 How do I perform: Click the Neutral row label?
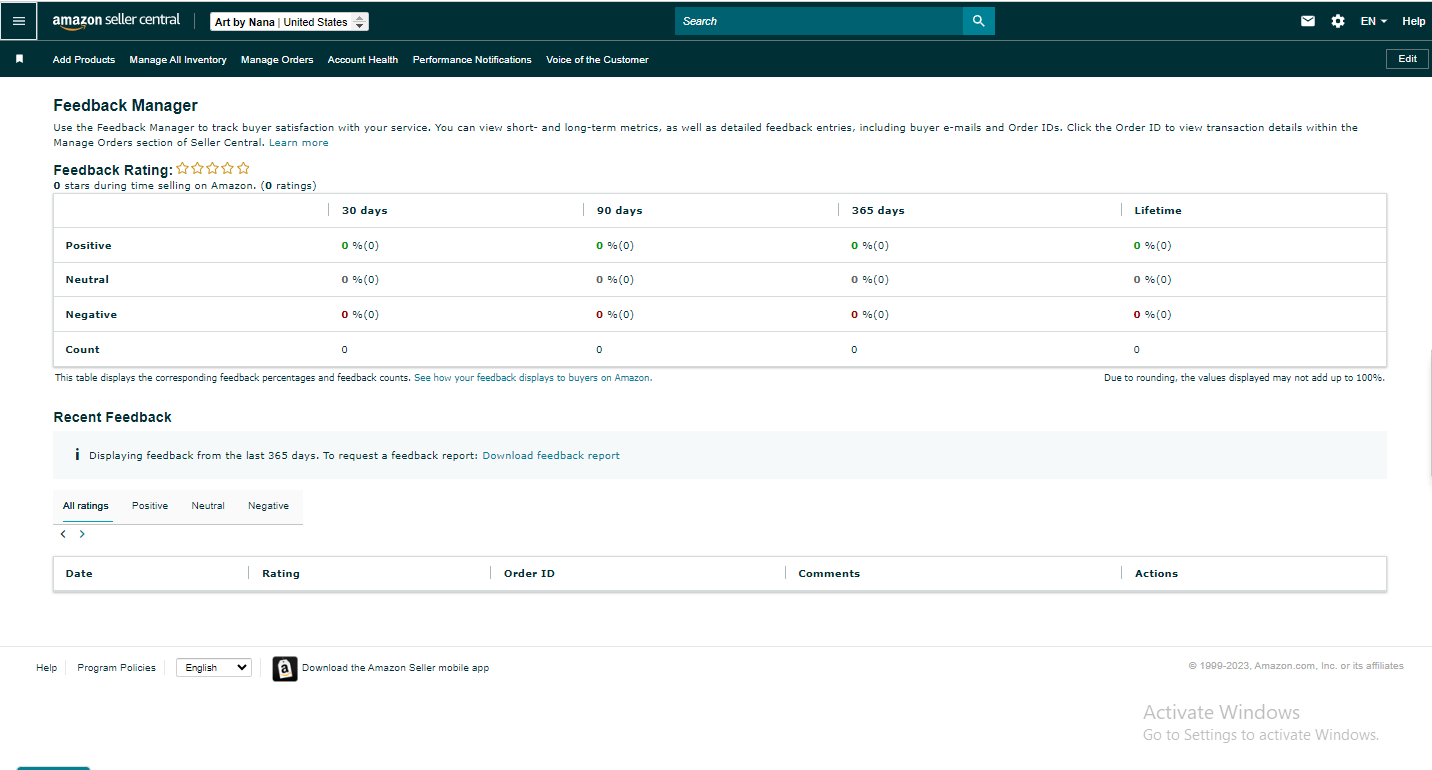pyautogui.click(x=87, y=280)
